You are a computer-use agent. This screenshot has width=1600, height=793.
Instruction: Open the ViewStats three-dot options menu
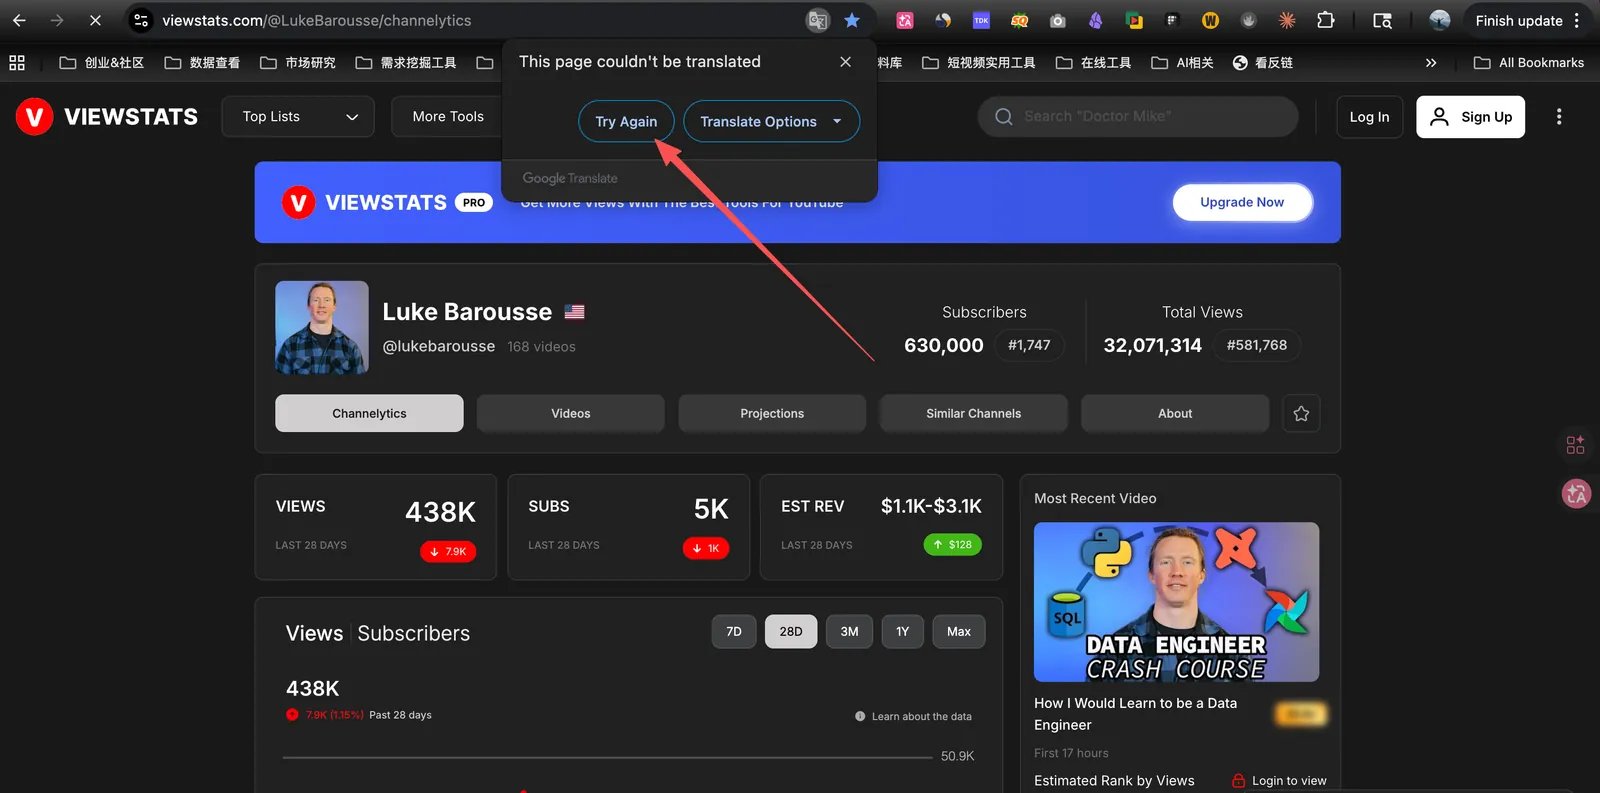point(1558,117)
